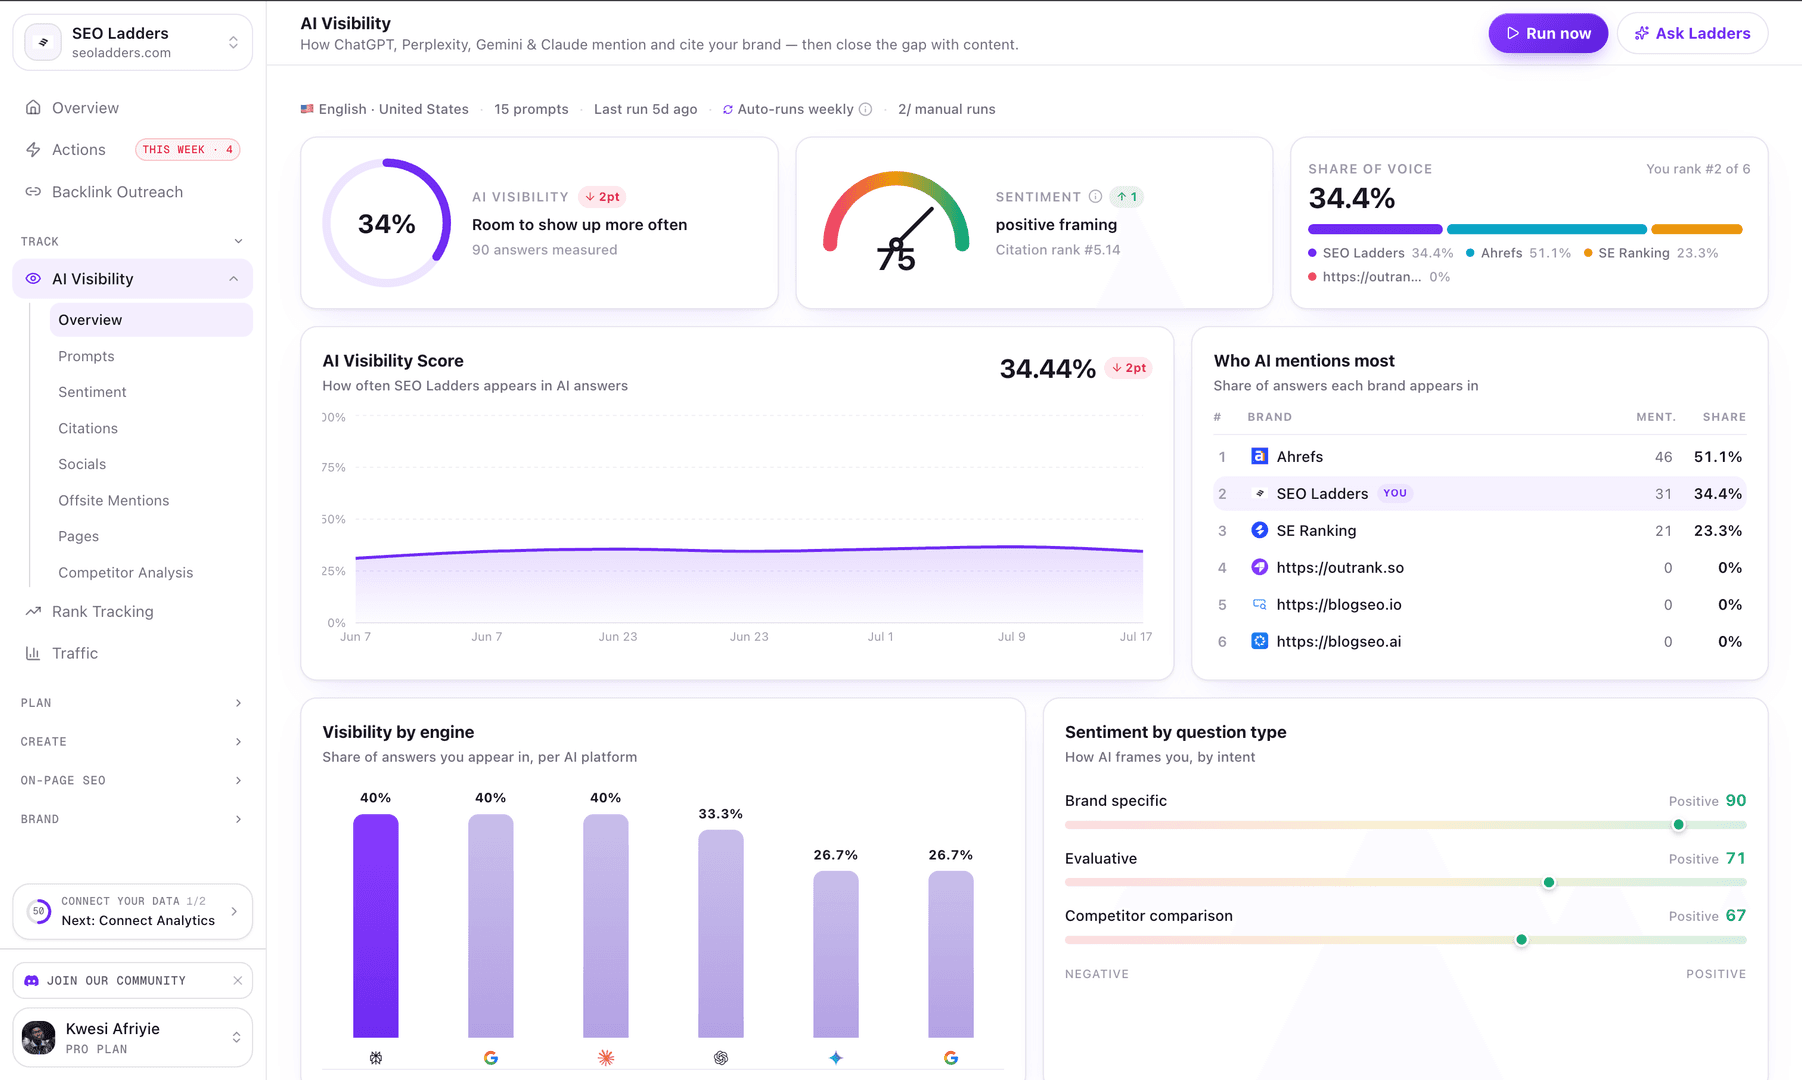Image resolution: width=1802 pixels, height=1080 pixels.
Task: Open the Kwesi Afriyie account menu chevron
Action: 236,1038
